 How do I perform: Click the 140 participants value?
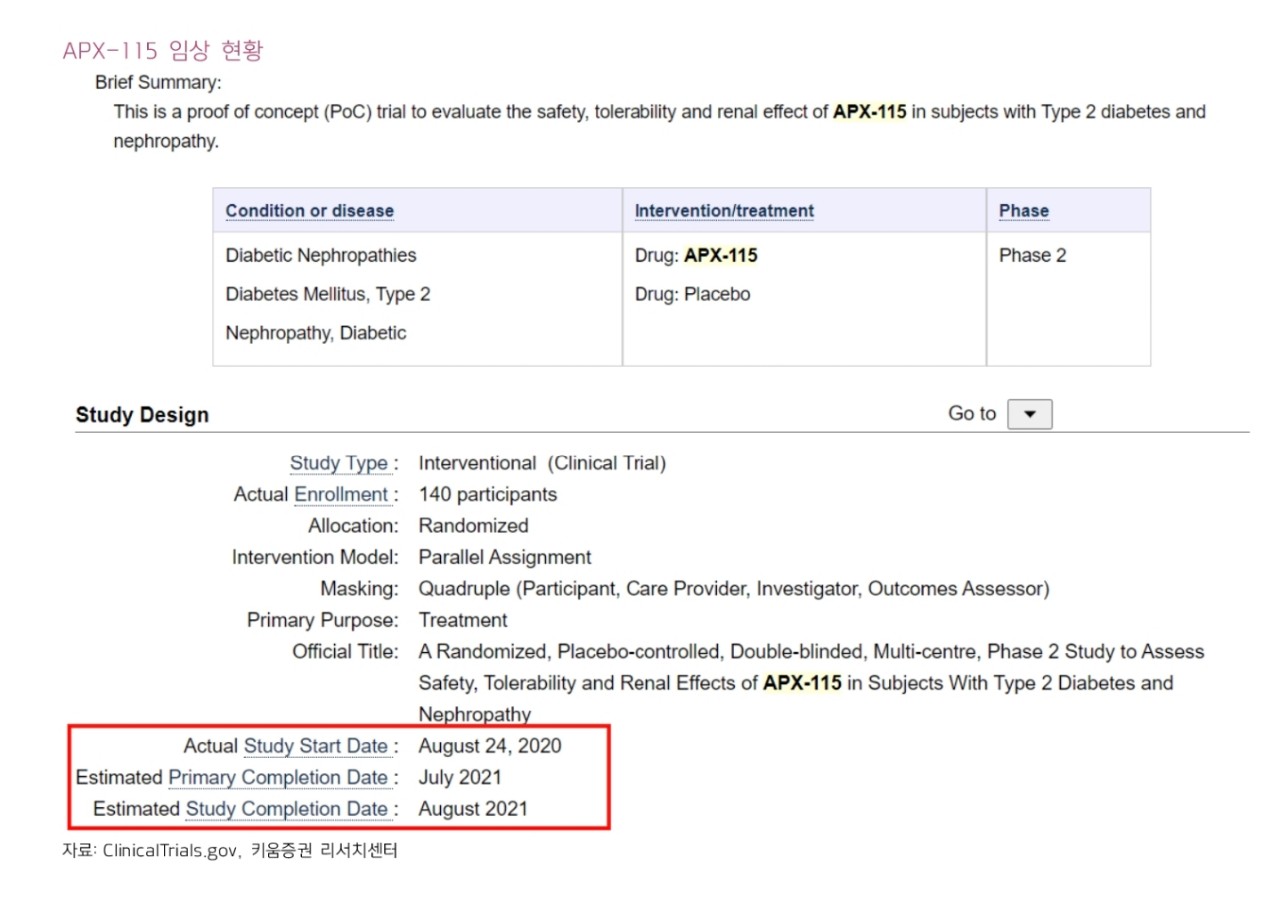pyautogui.click(x=488, y=494)
